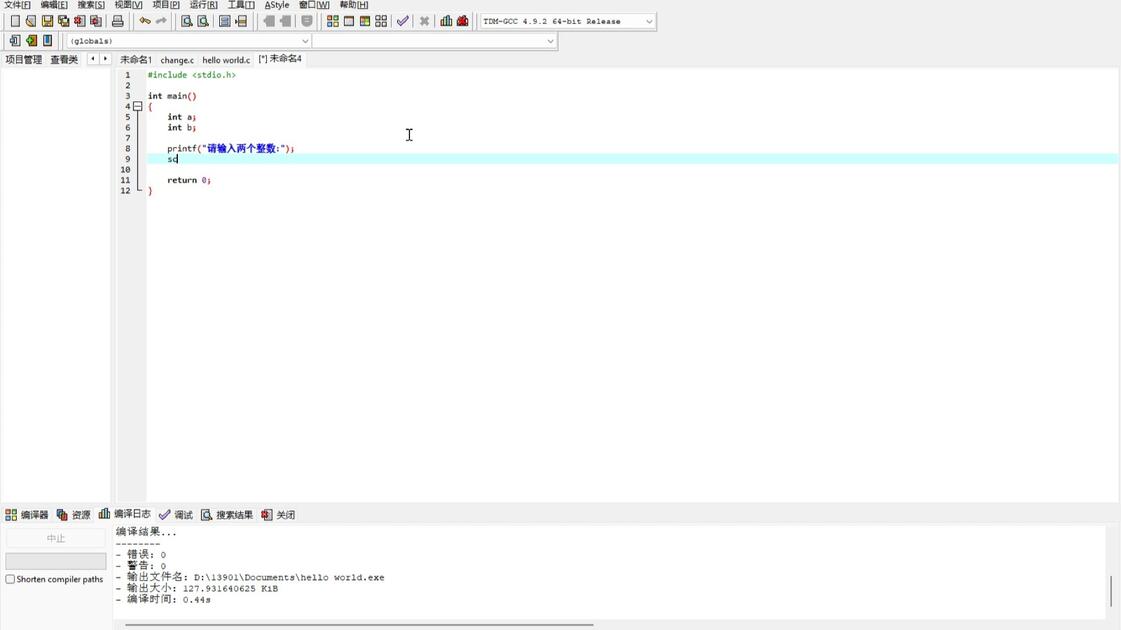Click the 中止 abort button
Screen dimensions: 1121x630
tap(56, 538)
